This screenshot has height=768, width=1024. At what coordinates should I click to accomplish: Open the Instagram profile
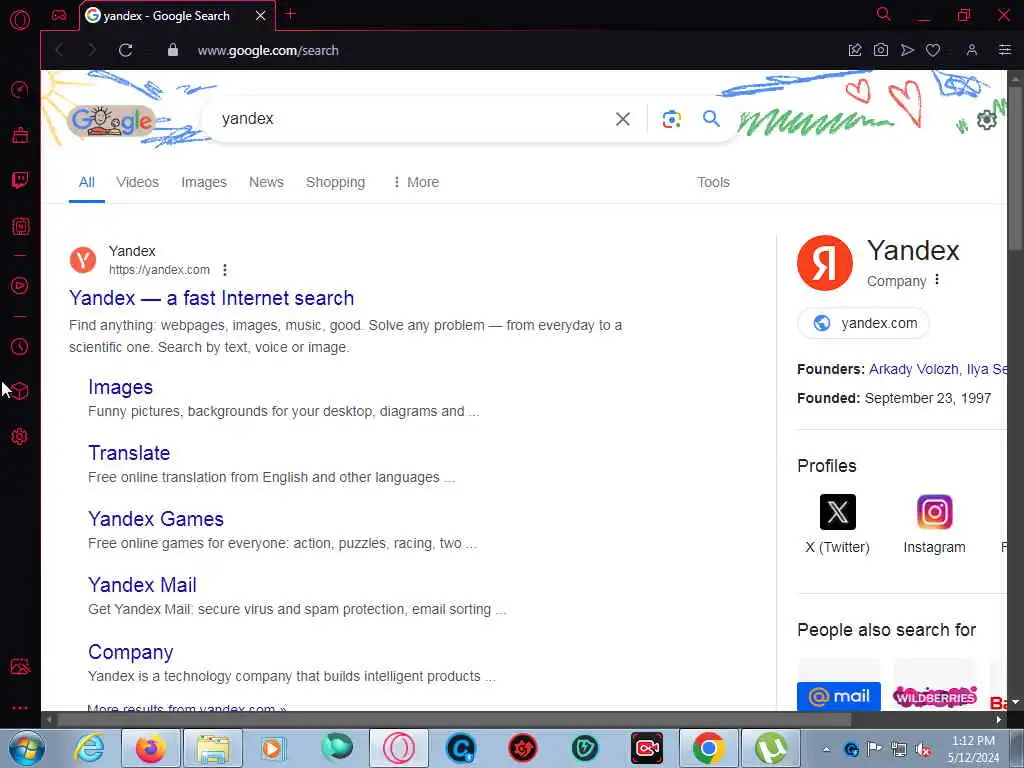pos(935,524)
